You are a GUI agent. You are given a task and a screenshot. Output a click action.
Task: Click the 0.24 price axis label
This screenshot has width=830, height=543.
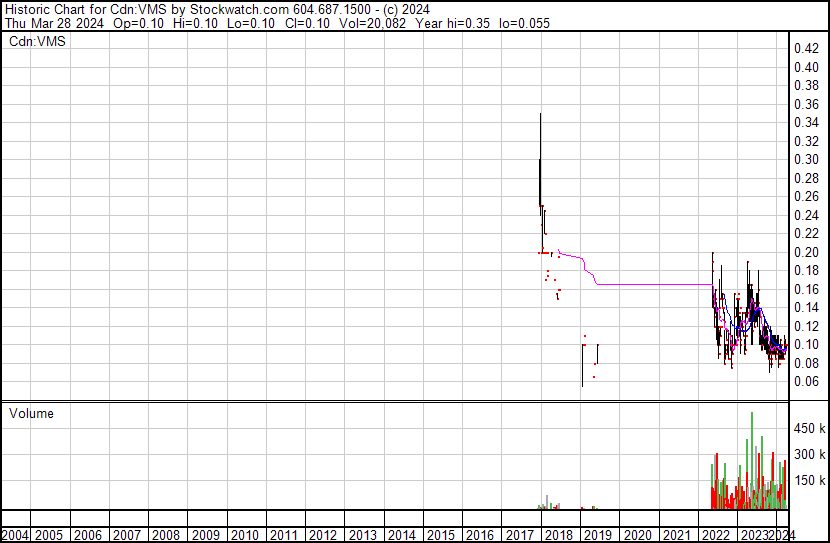pos(807,215)
